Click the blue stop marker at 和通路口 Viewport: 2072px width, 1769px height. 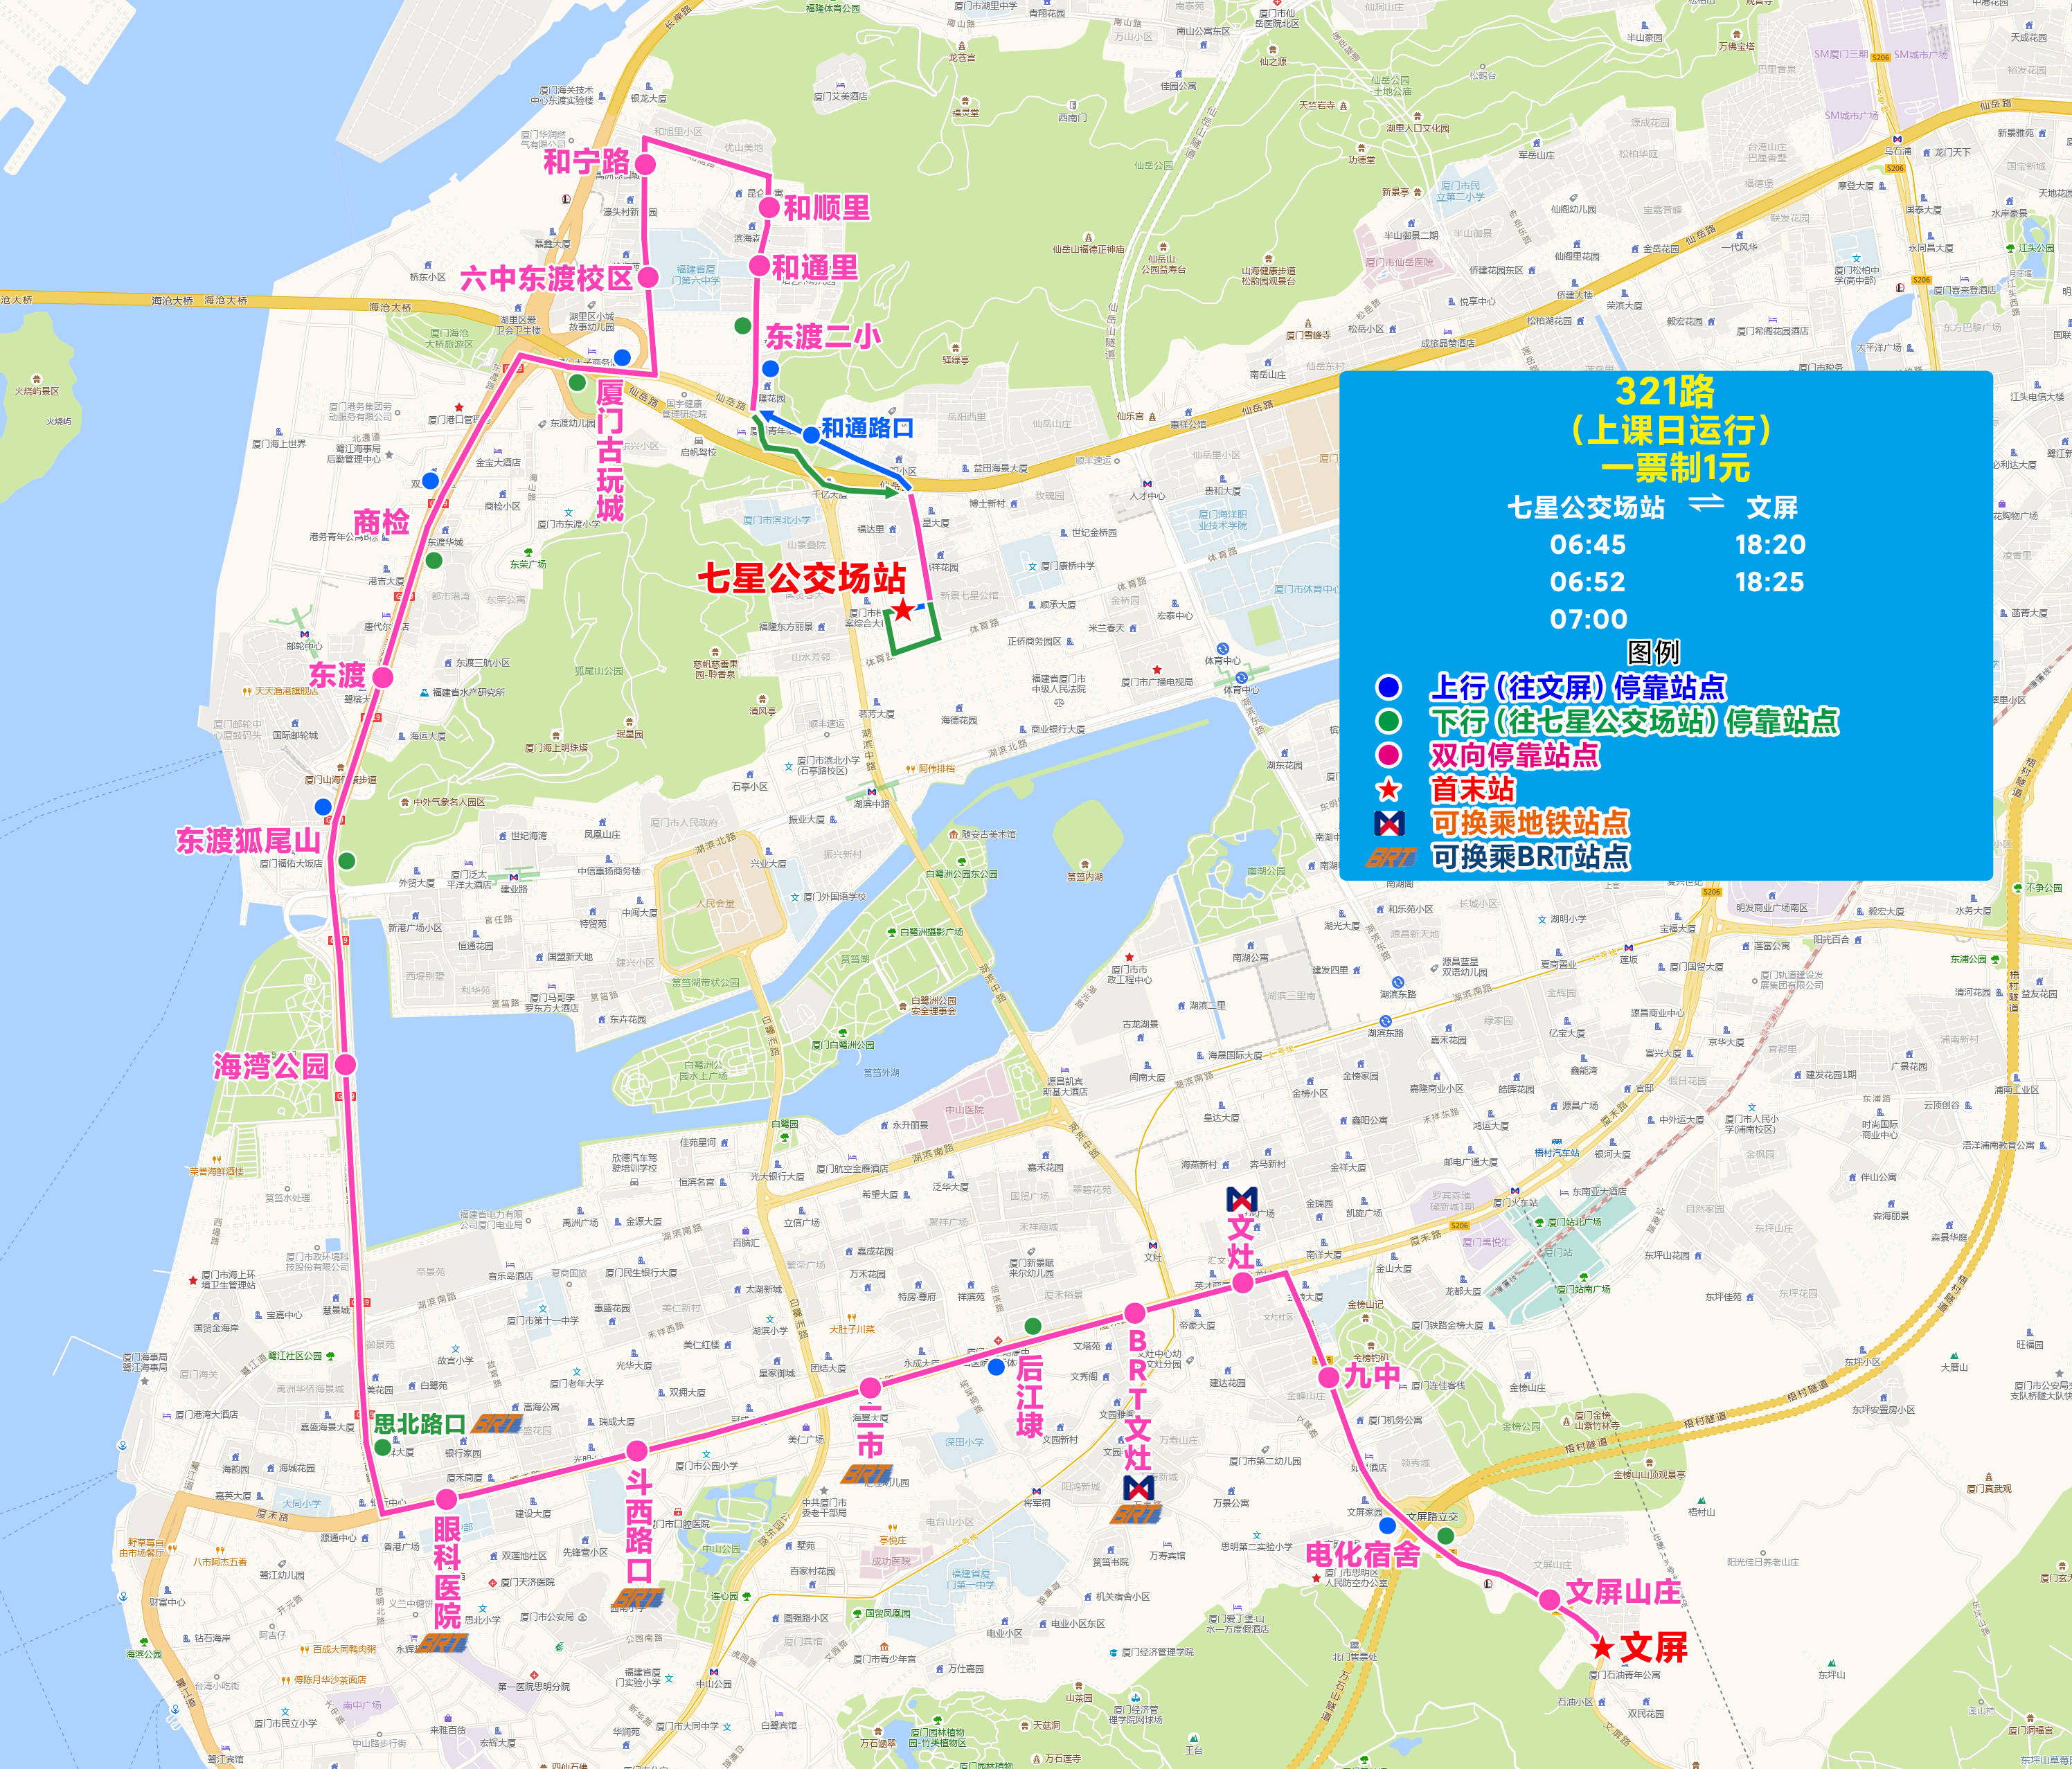(x=811, y=435)
